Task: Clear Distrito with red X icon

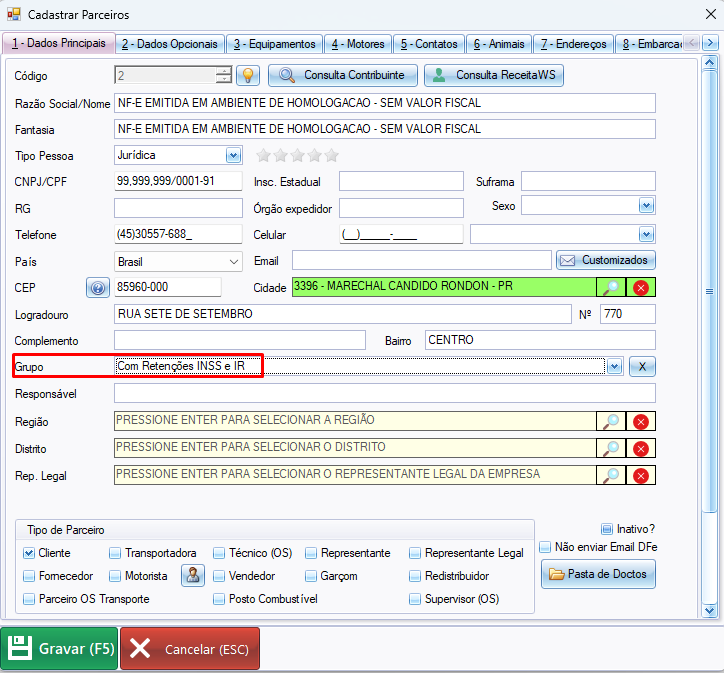Action: point(641,448)
